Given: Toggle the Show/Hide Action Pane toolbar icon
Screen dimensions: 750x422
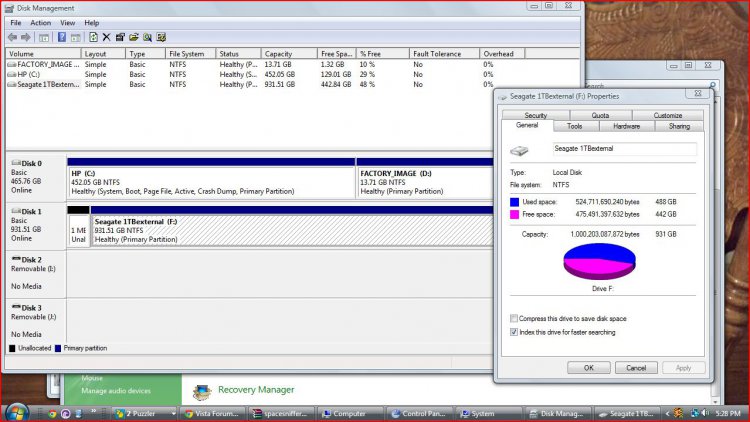Looking at the screenshot, I should (x=76, y=37).
